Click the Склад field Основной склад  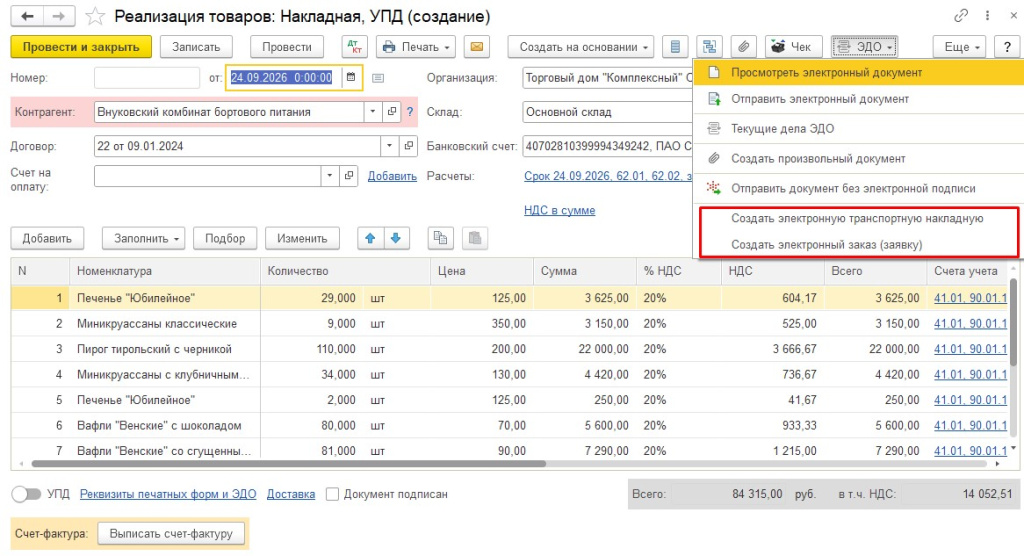click(x=607, y=112)
